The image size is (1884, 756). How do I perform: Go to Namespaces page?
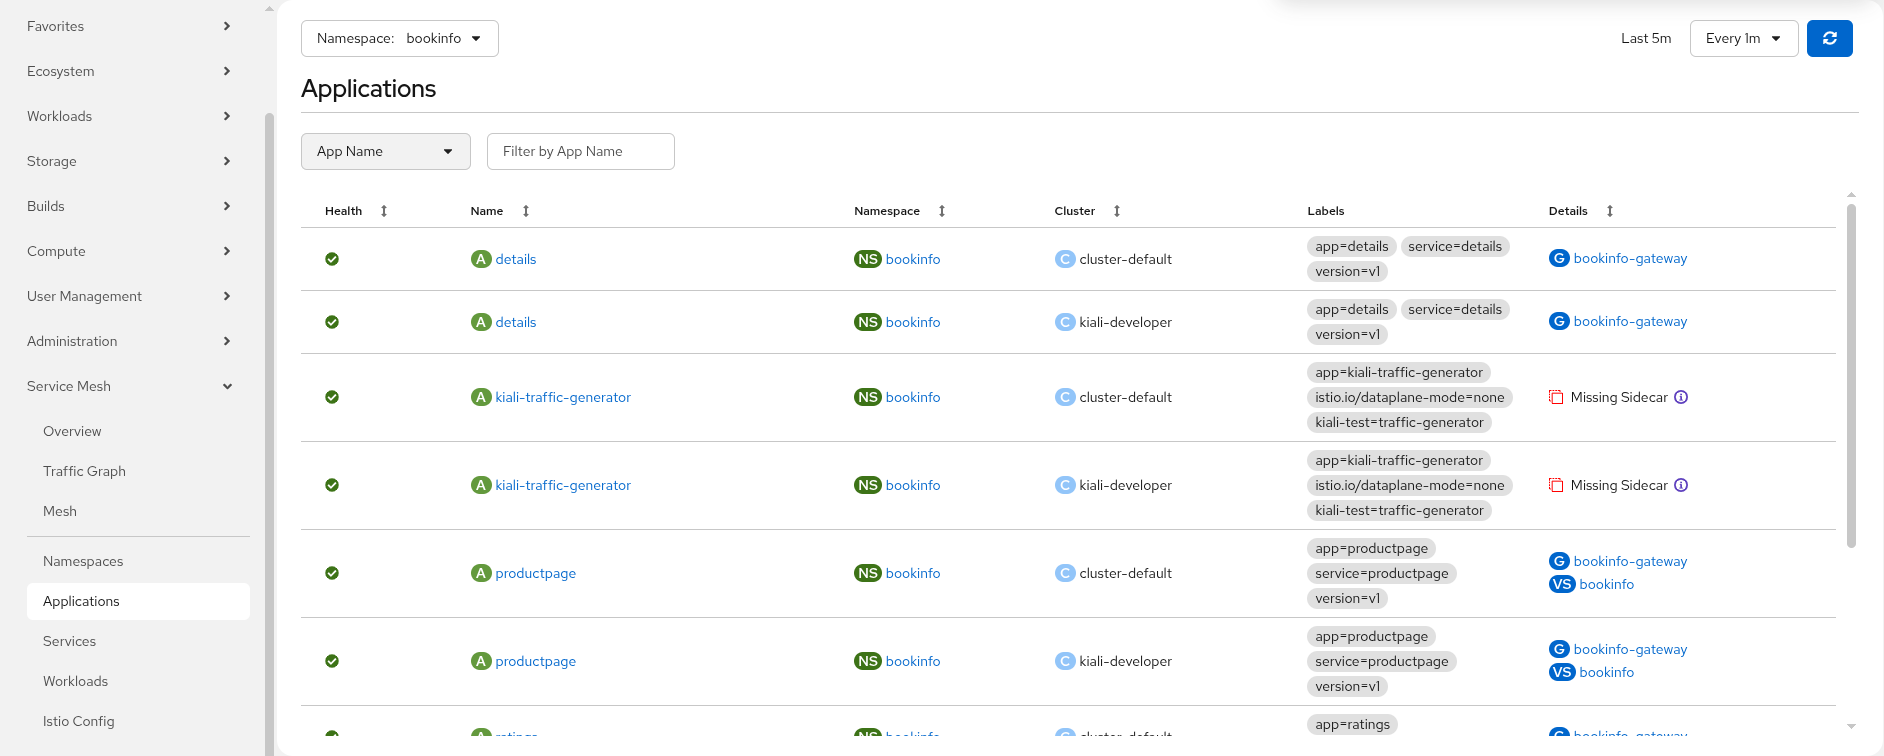[x=83, y=561]
